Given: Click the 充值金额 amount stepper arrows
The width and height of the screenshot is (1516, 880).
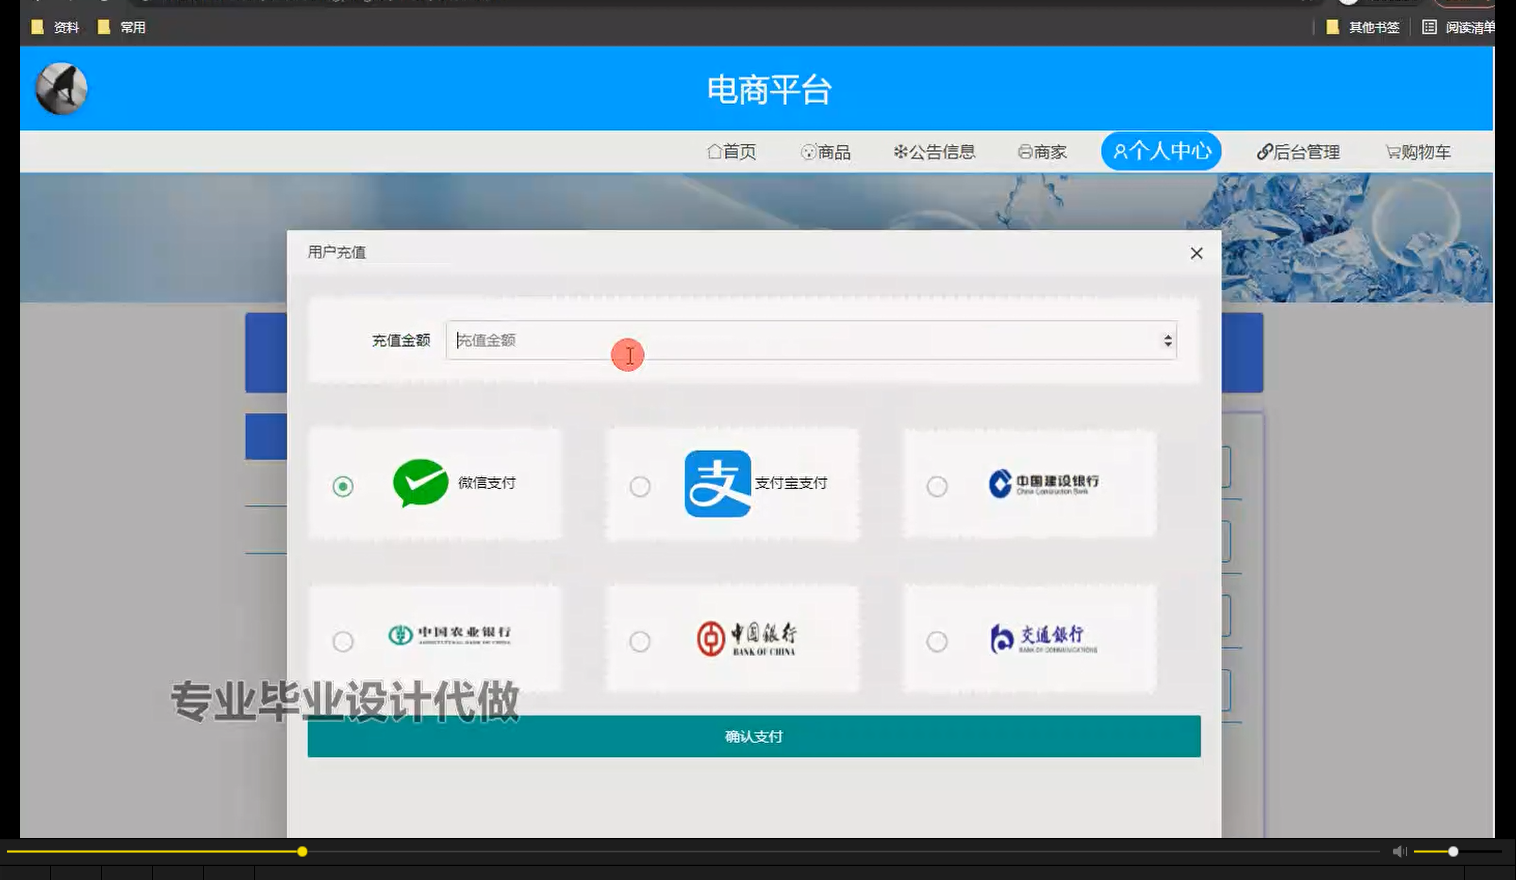Looking at the screenshot, I should 1166,340.
